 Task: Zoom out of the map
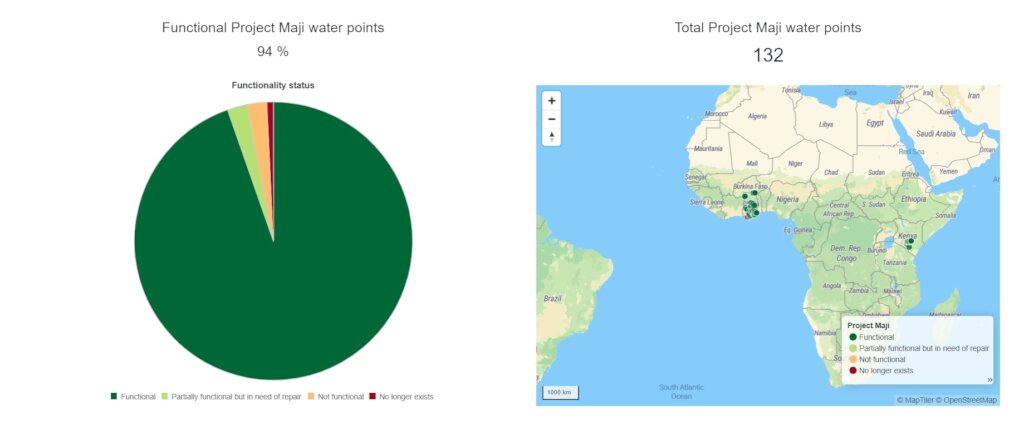tap(552, 119)
